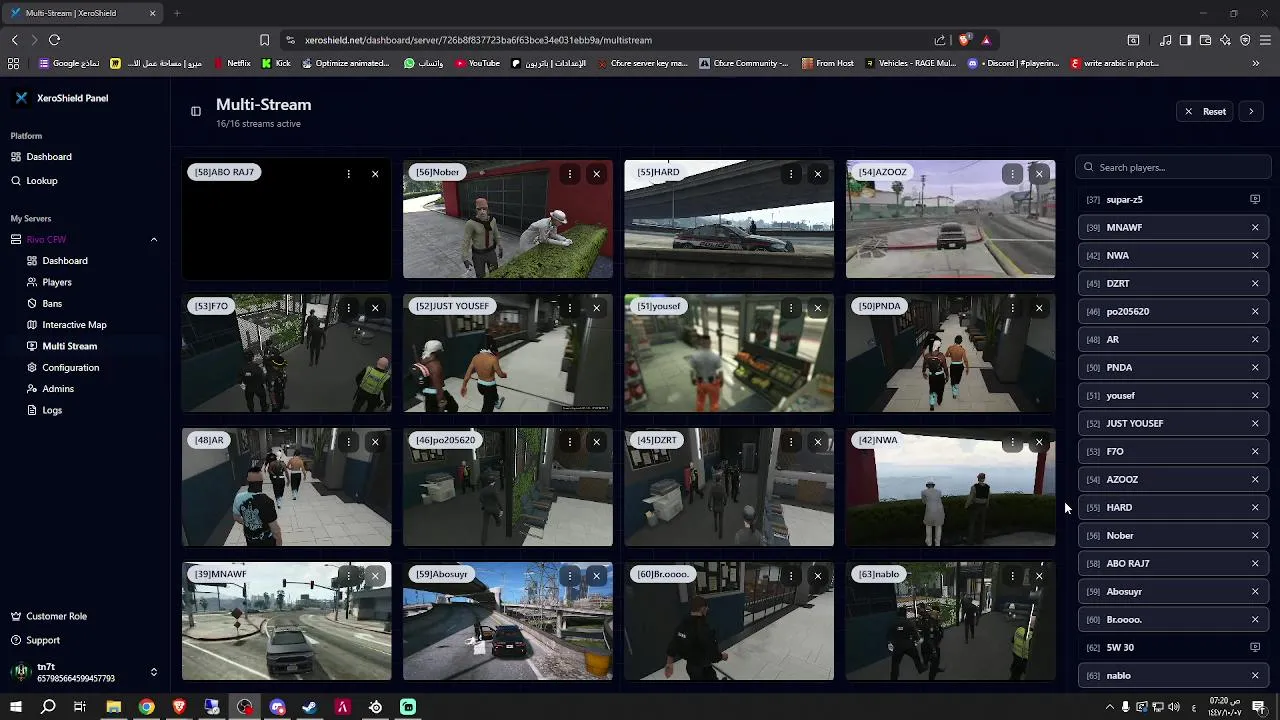Open three-dot menu on [48]AR stream
The height and width of the screenshot is (720, 1280).
(x=348, y=442)
